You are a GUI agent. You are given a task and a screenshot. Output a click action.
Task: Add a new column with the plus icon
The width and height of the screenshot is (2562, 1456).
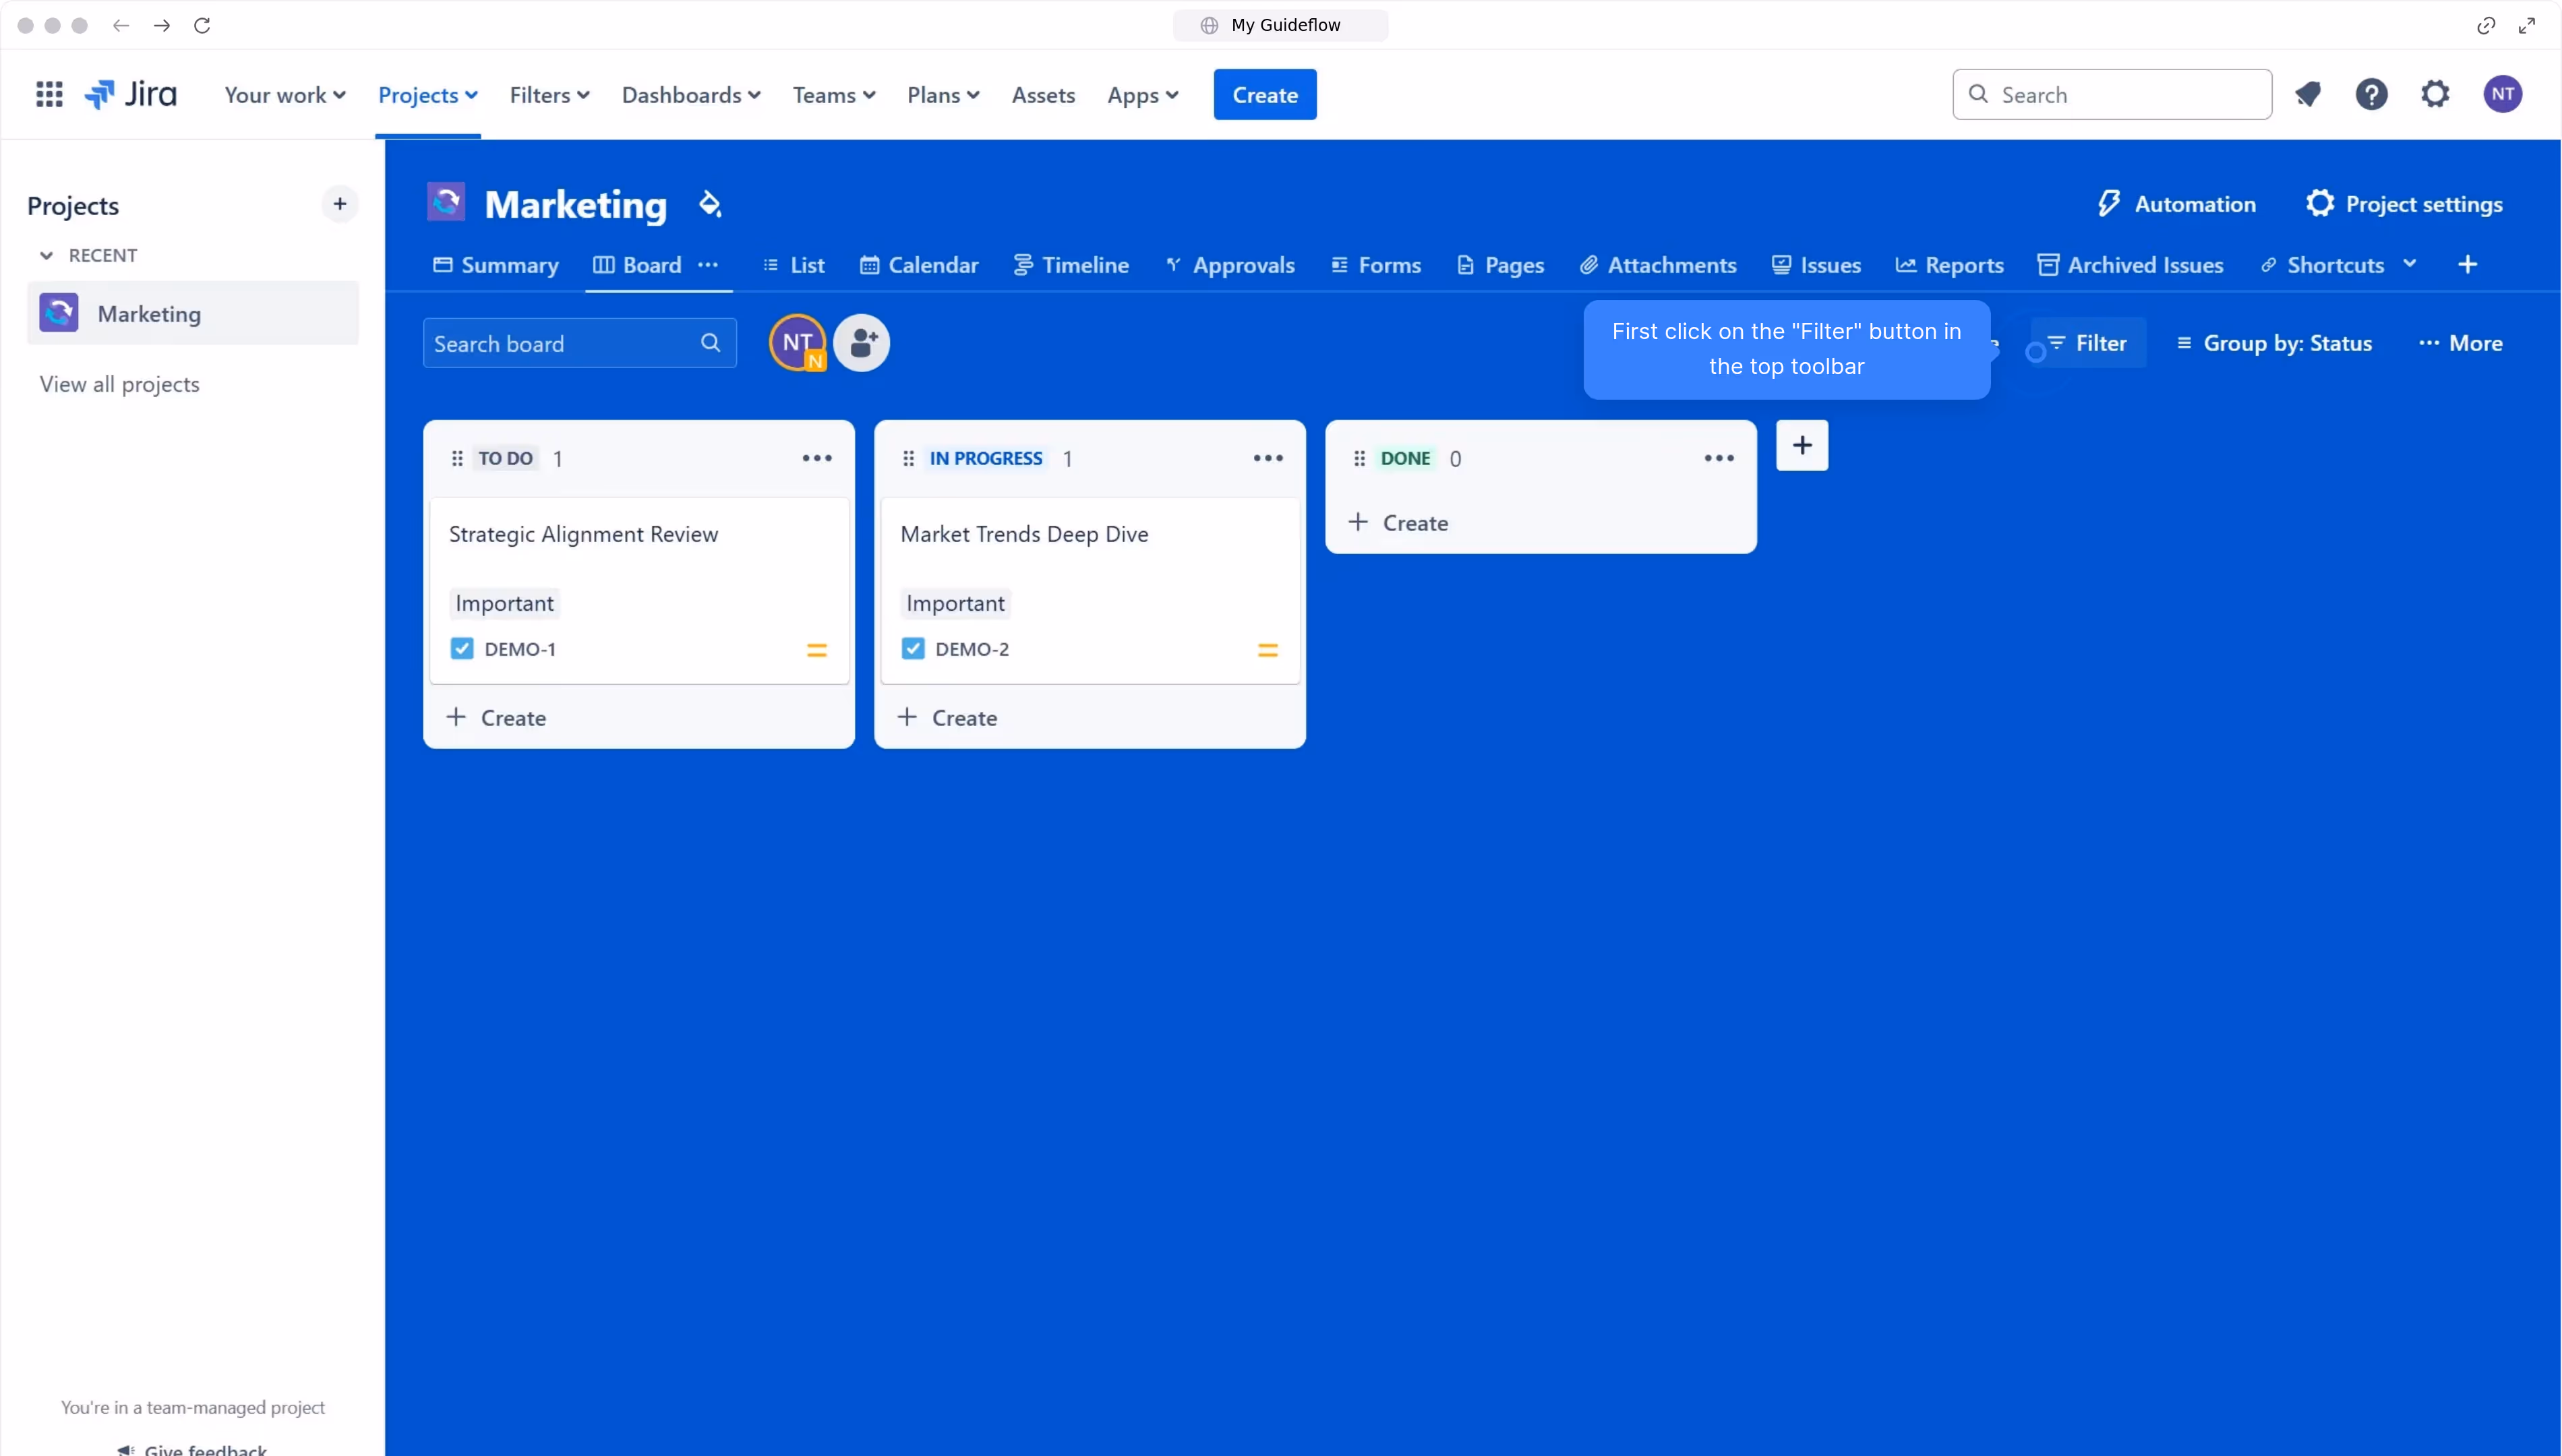(1801, 445)
